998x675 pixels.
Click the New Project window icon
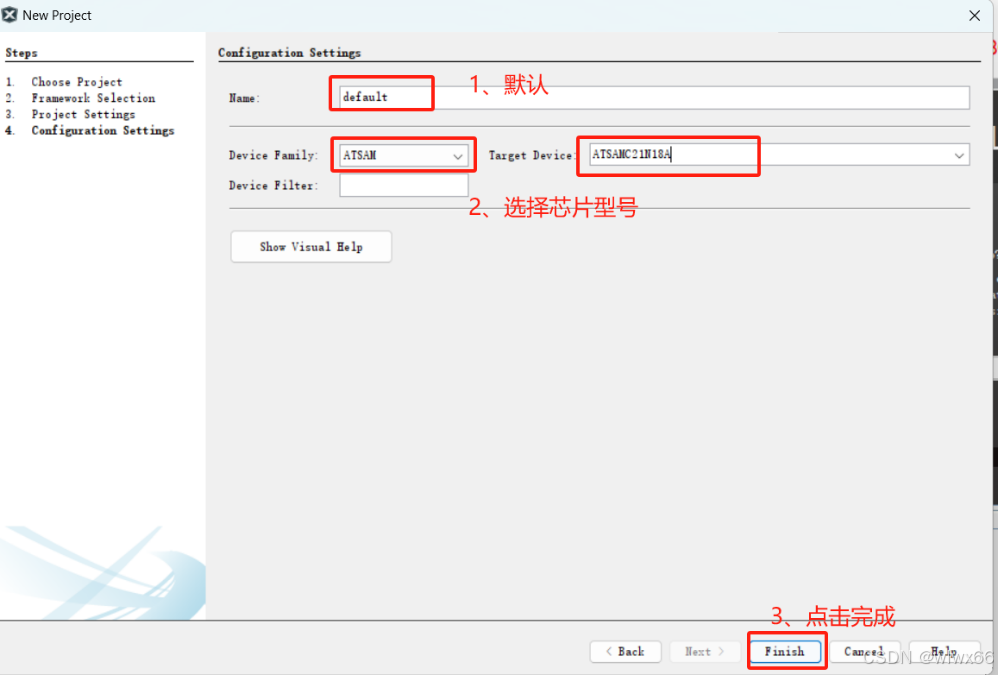pyautogui.click(x=12, y=14)
